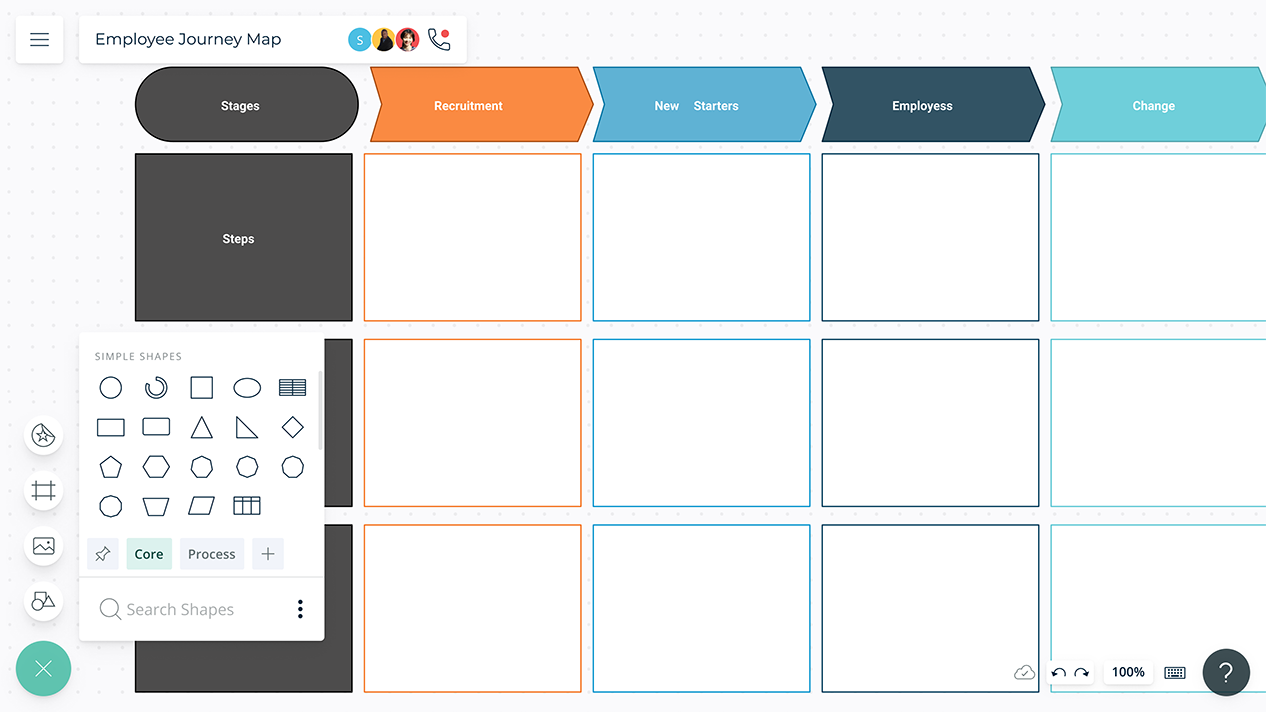Select the trapezoid shape

(156, 506)
